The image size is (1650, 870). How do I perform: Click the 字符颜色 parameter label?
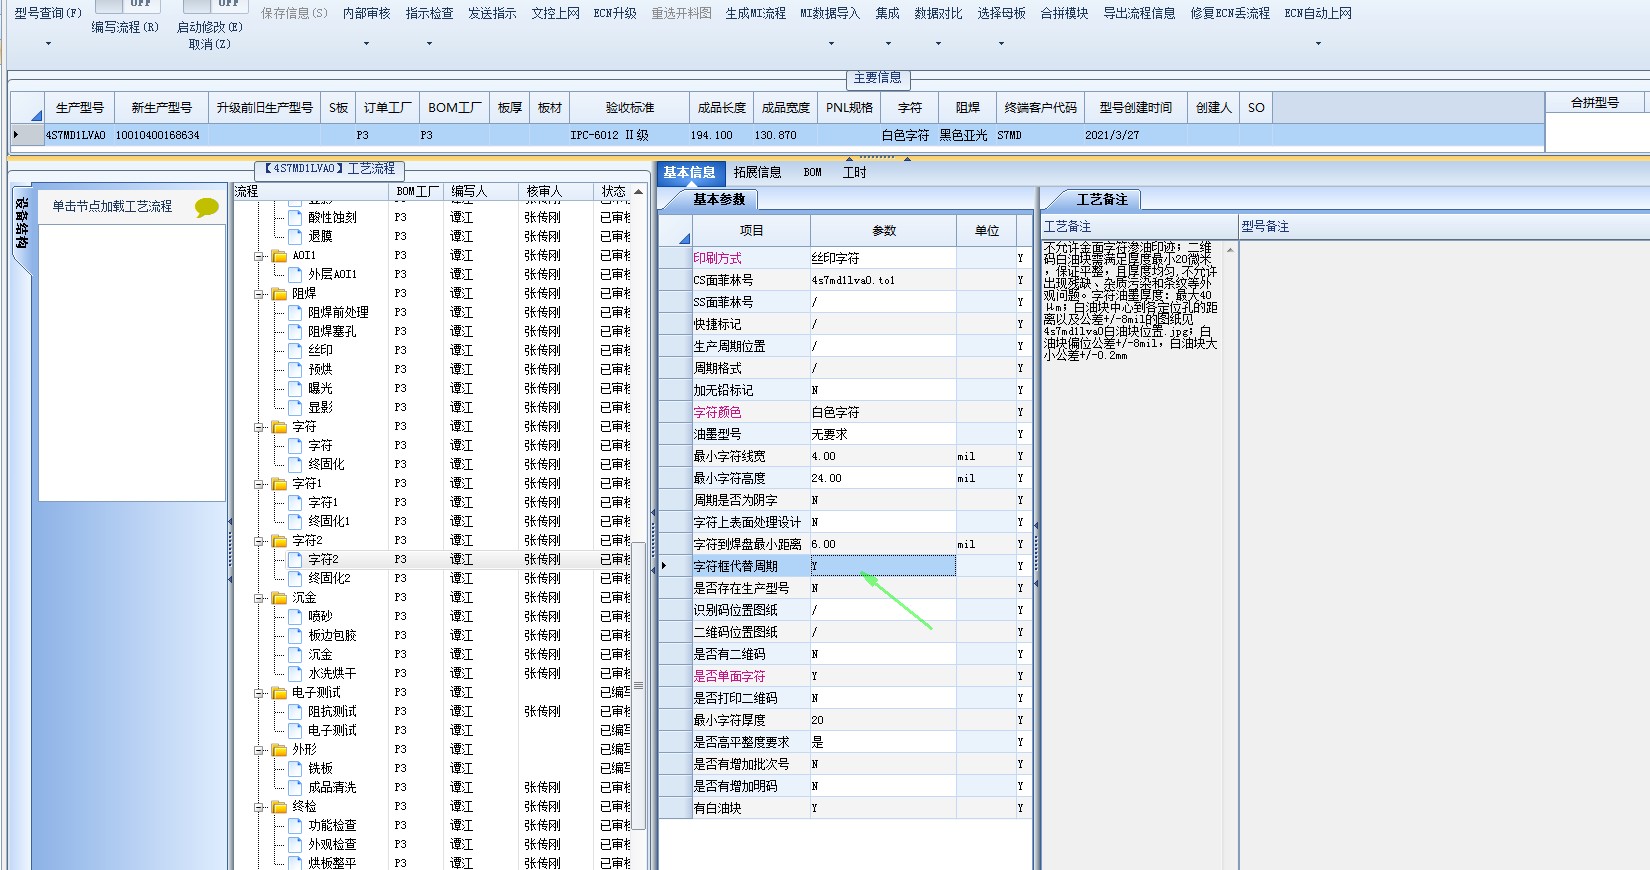coord(717,412)
